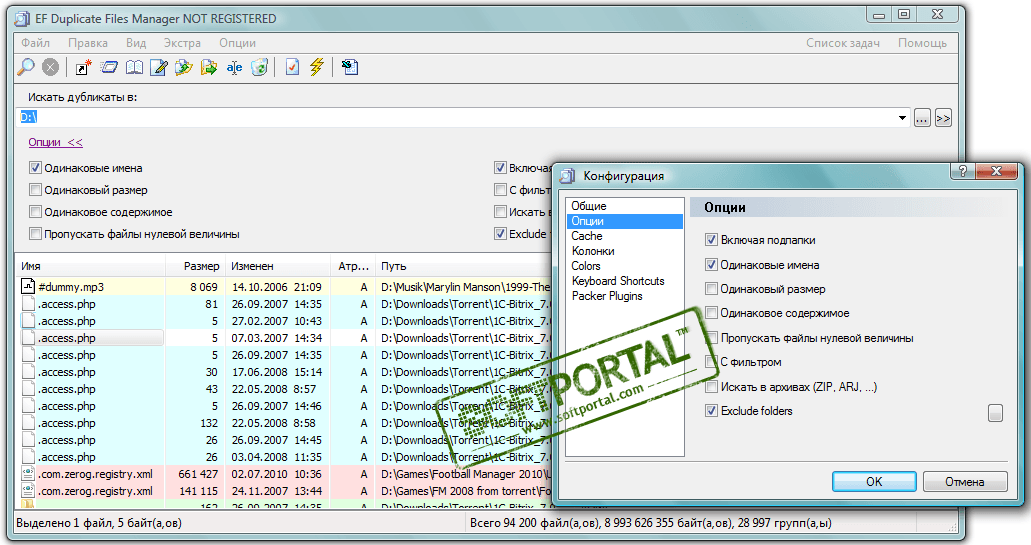Click file icon of .access.php dated 27.02.2007

pyautogui.click(x=28, y=321)
